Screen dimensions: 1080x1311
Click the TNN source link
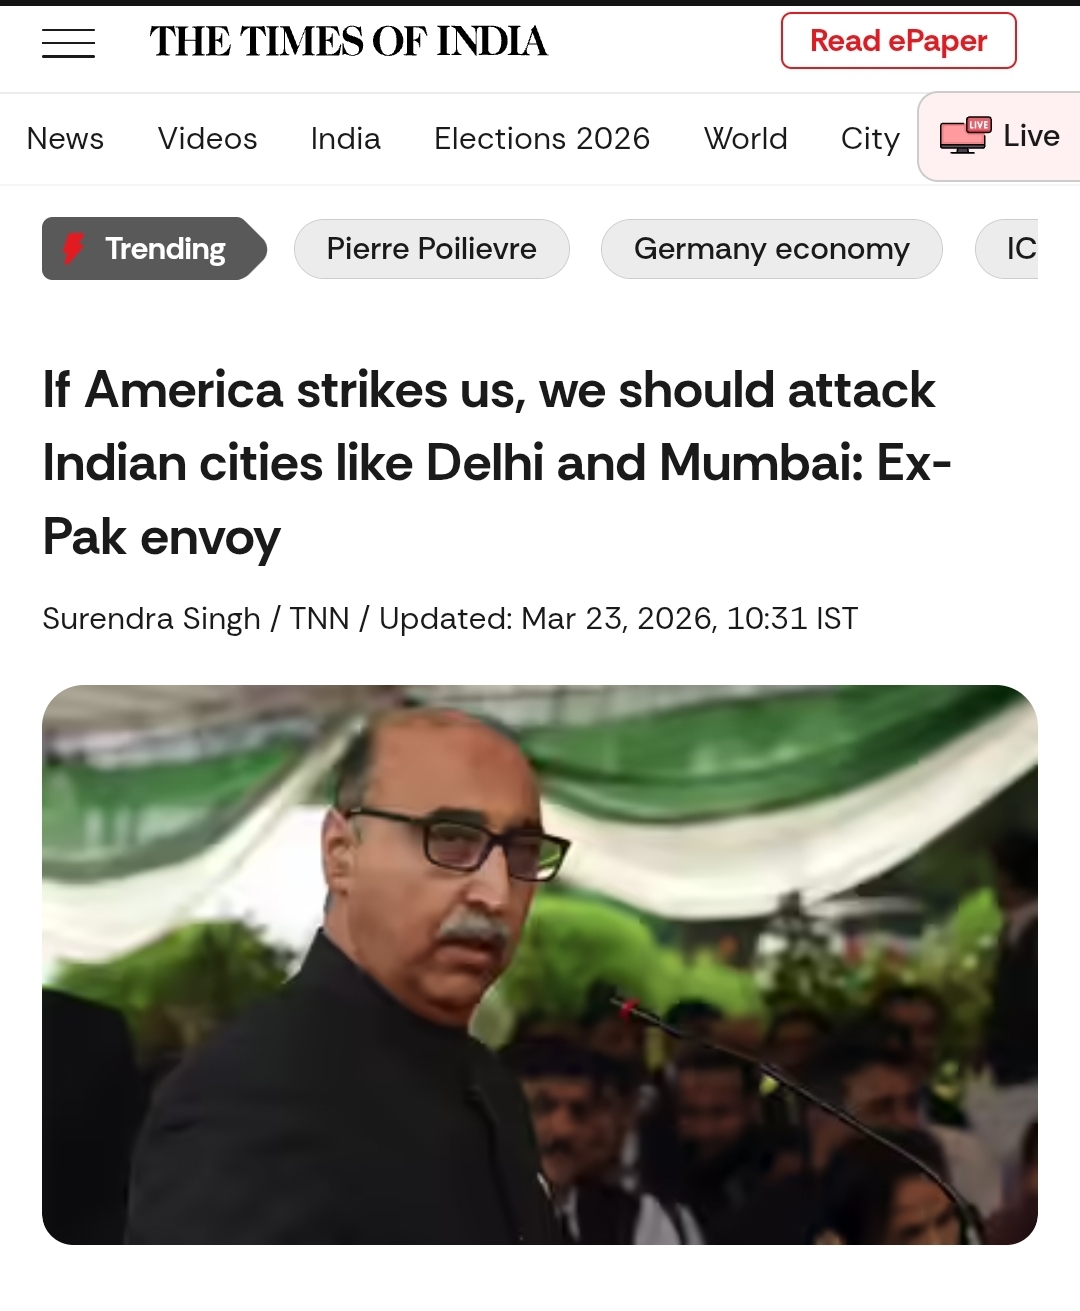319,618
